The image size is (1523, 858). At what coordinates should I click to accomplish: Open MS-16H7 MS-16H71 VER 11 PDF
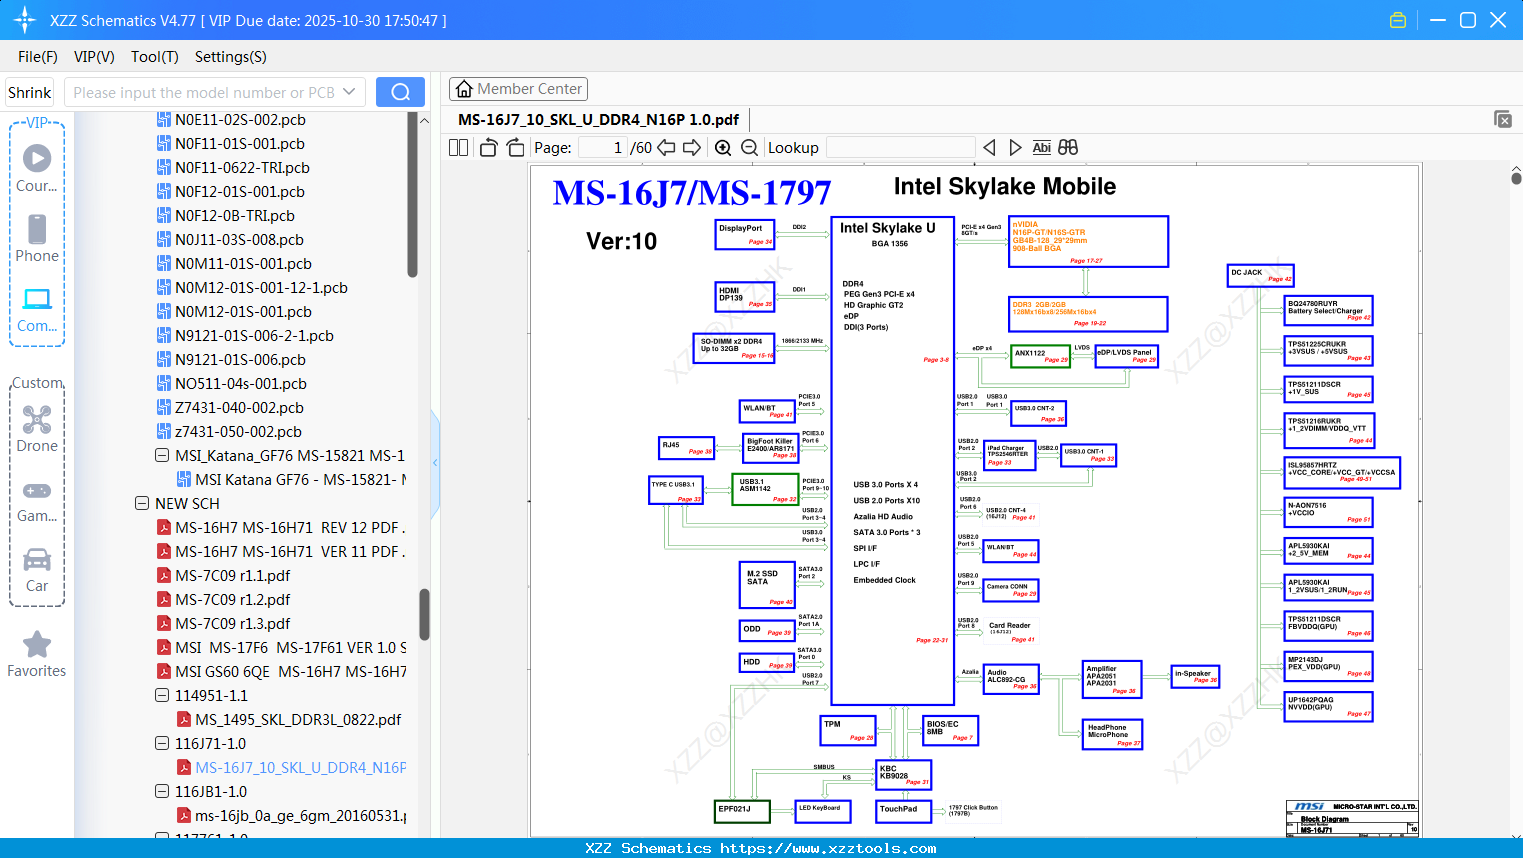(x=281, y=552)
